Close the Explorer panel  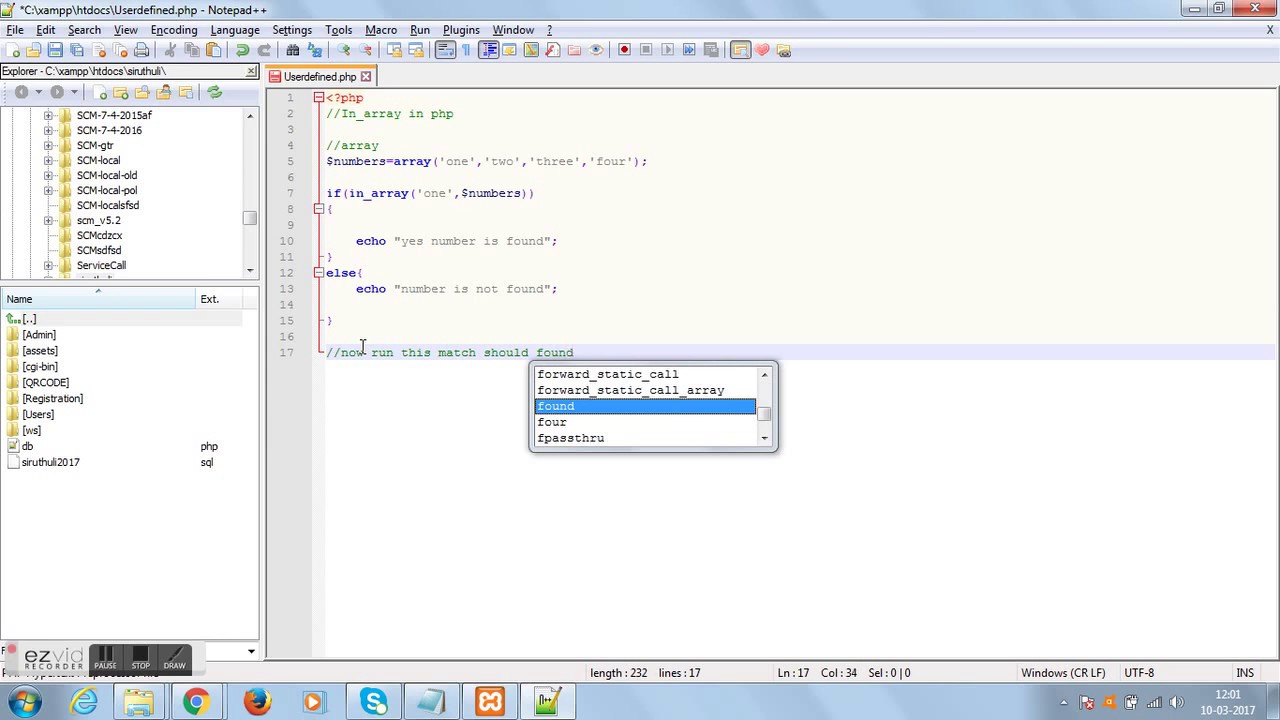252,71
